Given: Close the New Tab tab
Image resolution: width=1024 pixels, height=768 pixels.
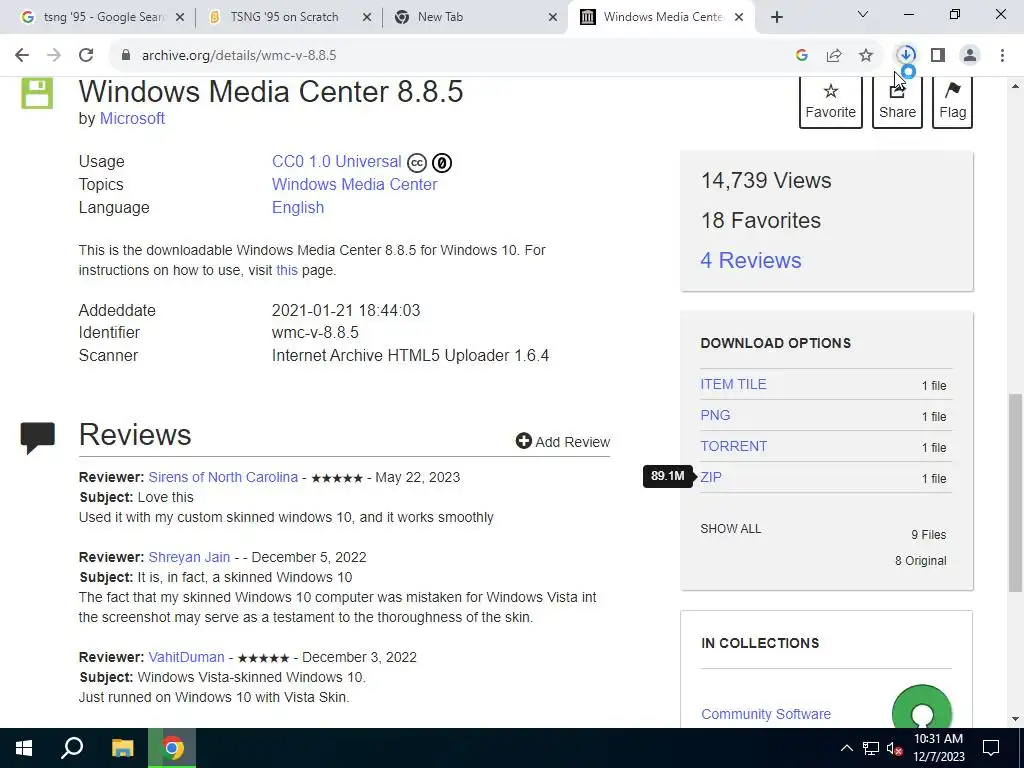Looking at the screenshot, I should (x=553, y=17).
